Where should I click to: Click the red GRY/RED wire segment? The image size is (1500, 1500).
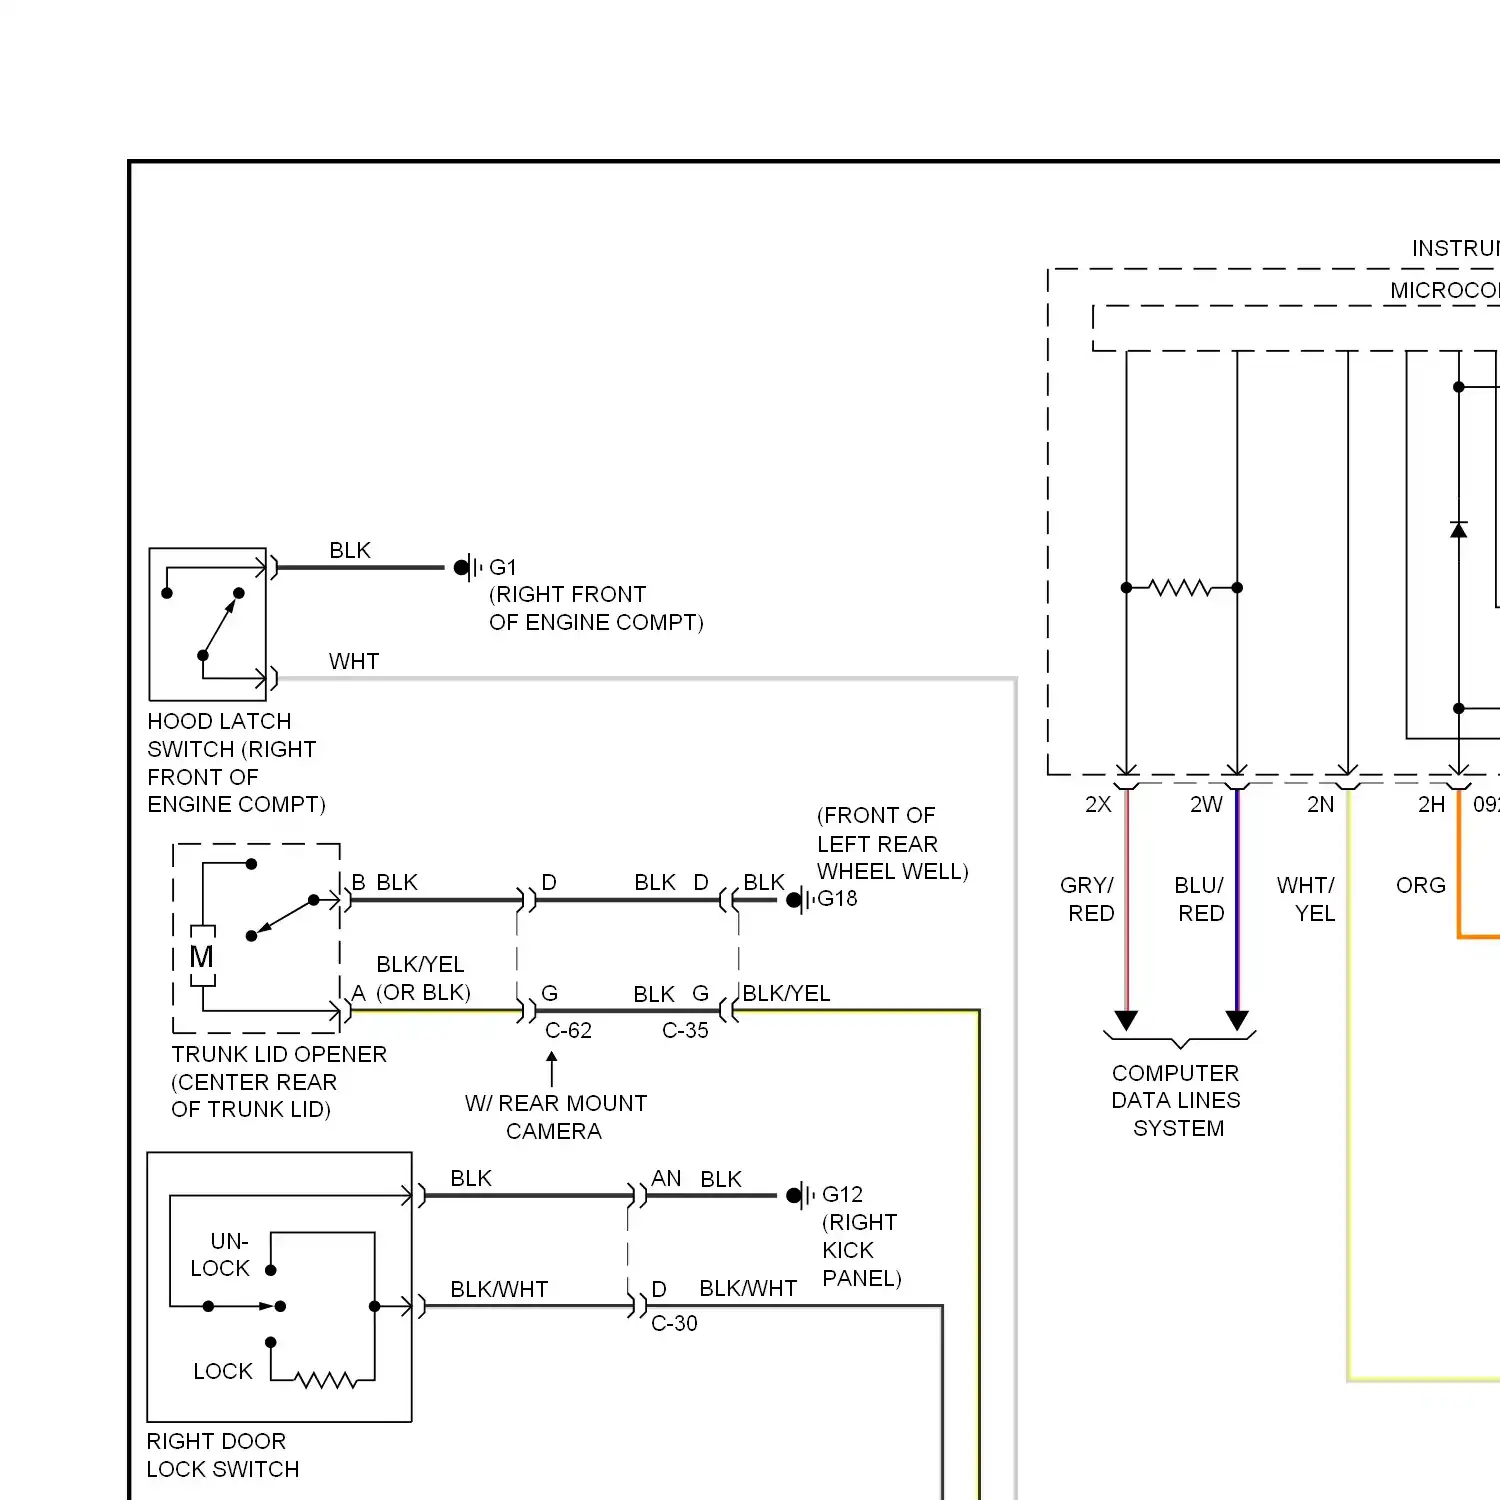click(1127, 900)
